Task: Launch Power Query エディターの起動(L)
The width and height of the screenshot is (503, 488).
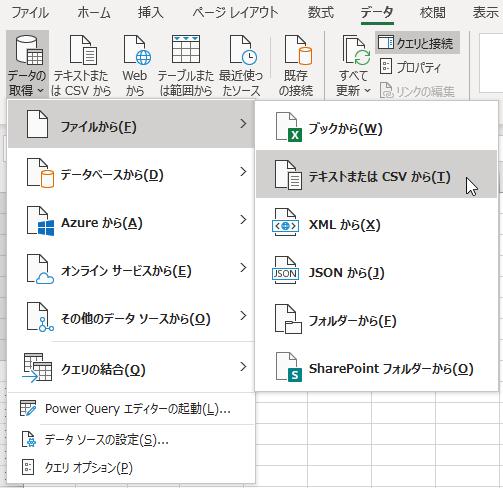Action: tap(131, 409)
